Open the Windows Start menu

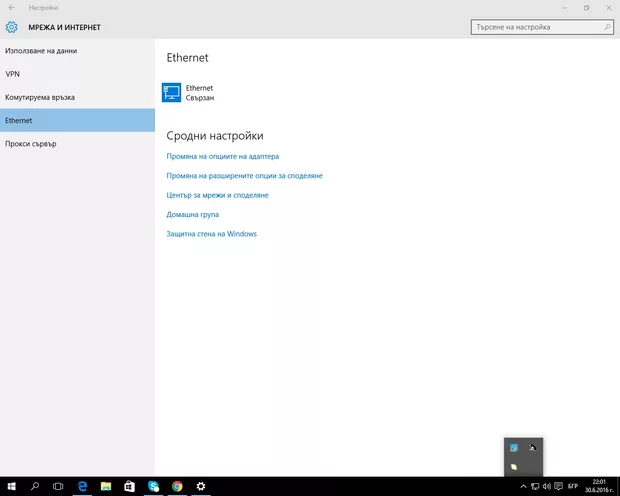pyautogui.click(x=12, y=486)
